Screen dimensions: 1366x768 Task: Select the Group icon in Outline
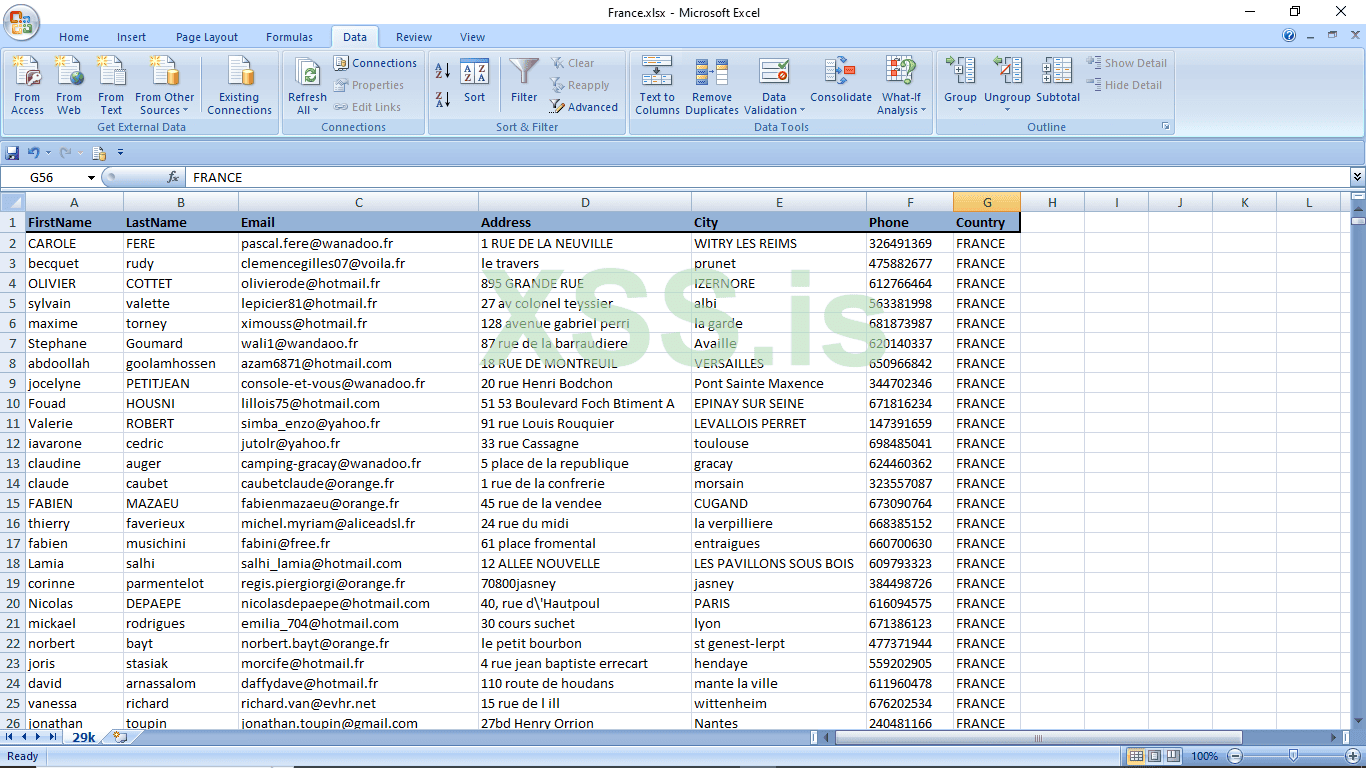(959, 84)
